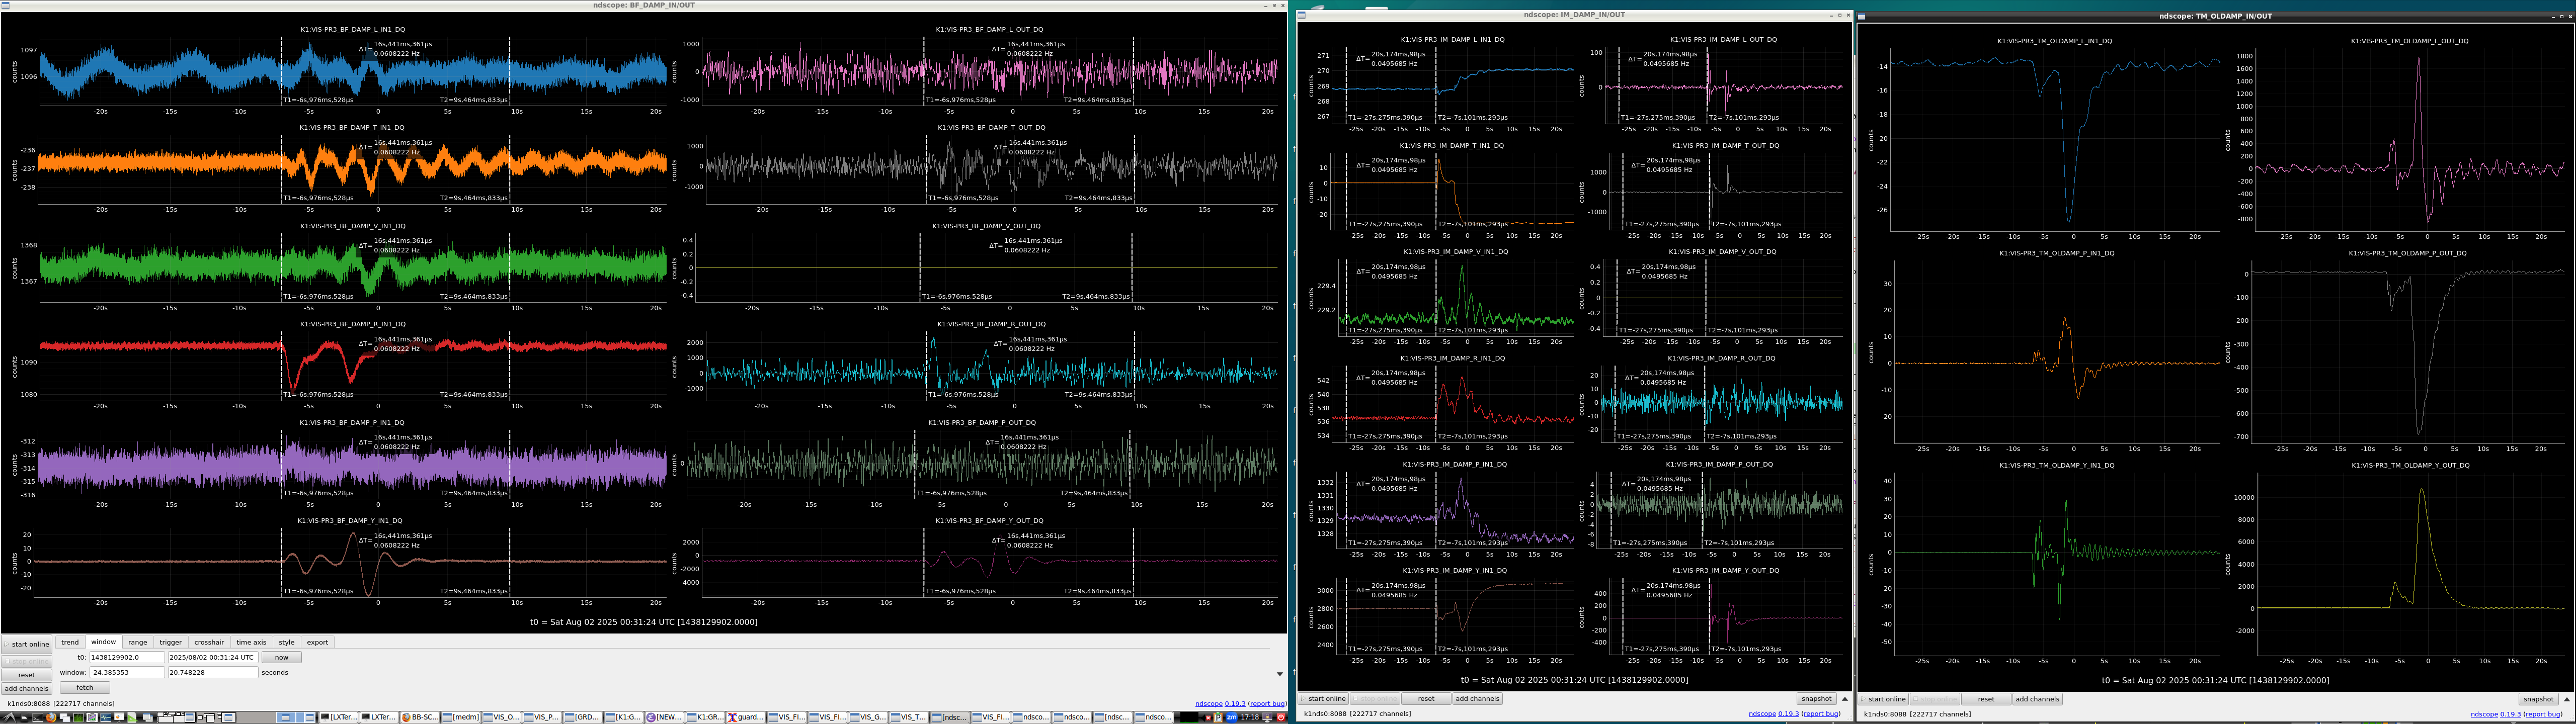Expand control panel arrow in IM_DAMP window

point(1845,699)
